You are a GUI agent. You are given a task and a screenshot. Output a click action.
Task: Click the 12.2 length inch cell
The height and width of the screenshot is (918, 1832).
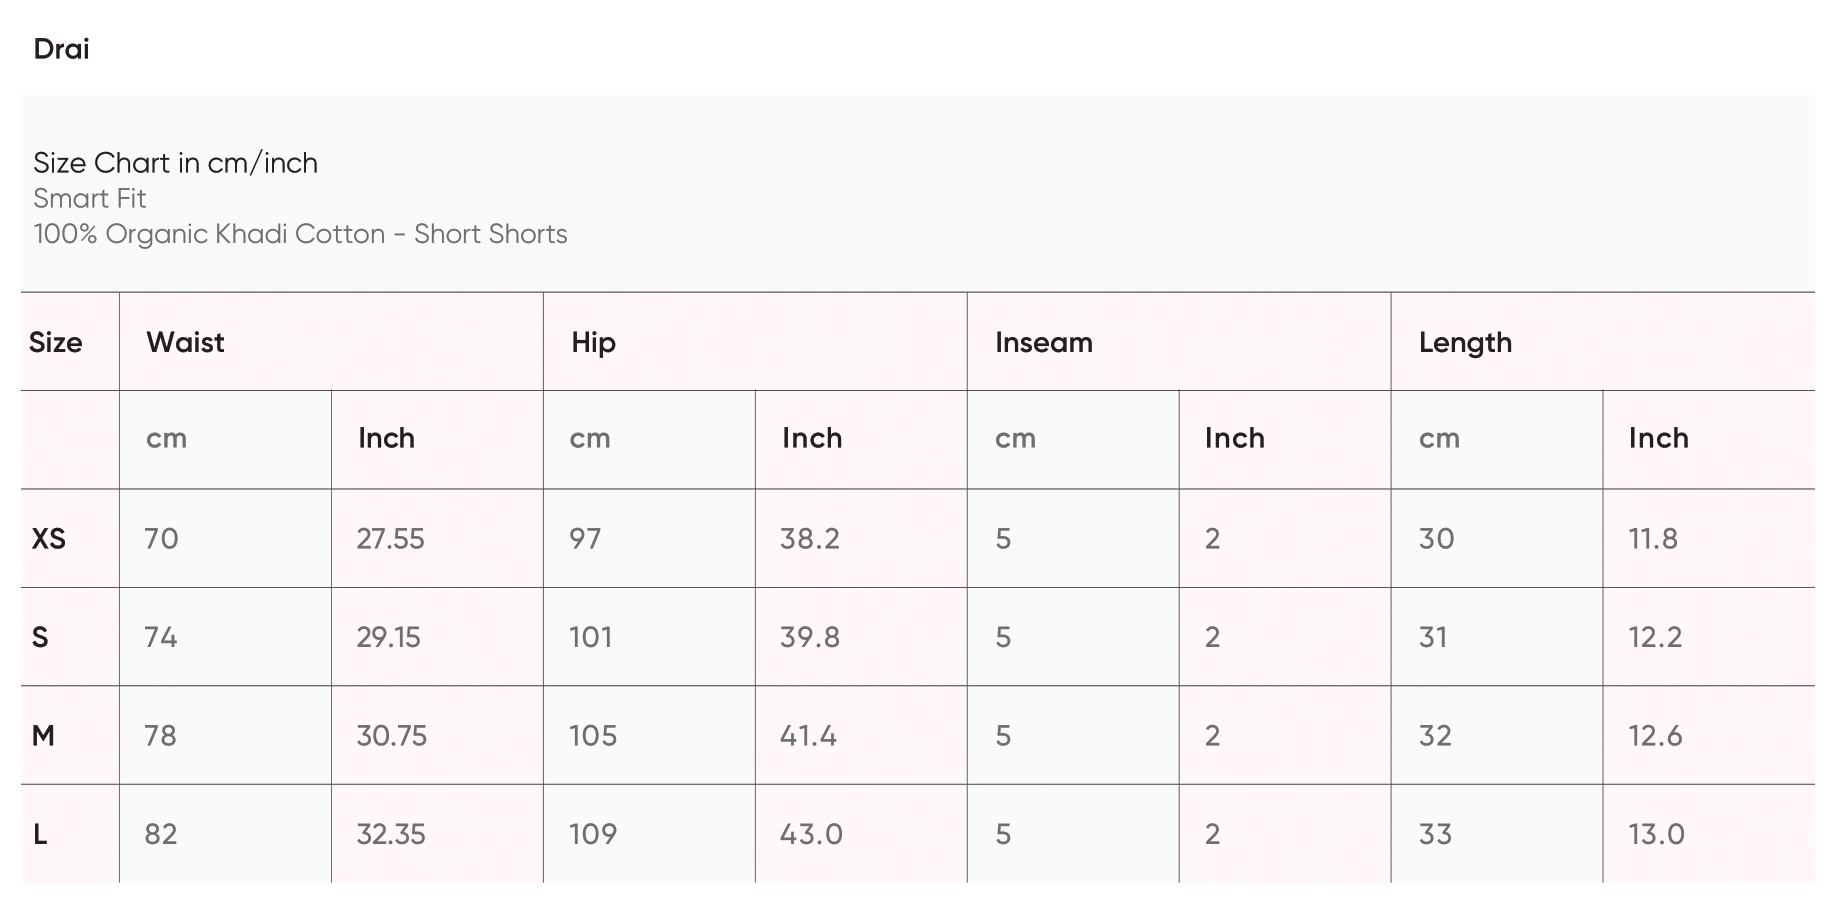(1655, 637)
